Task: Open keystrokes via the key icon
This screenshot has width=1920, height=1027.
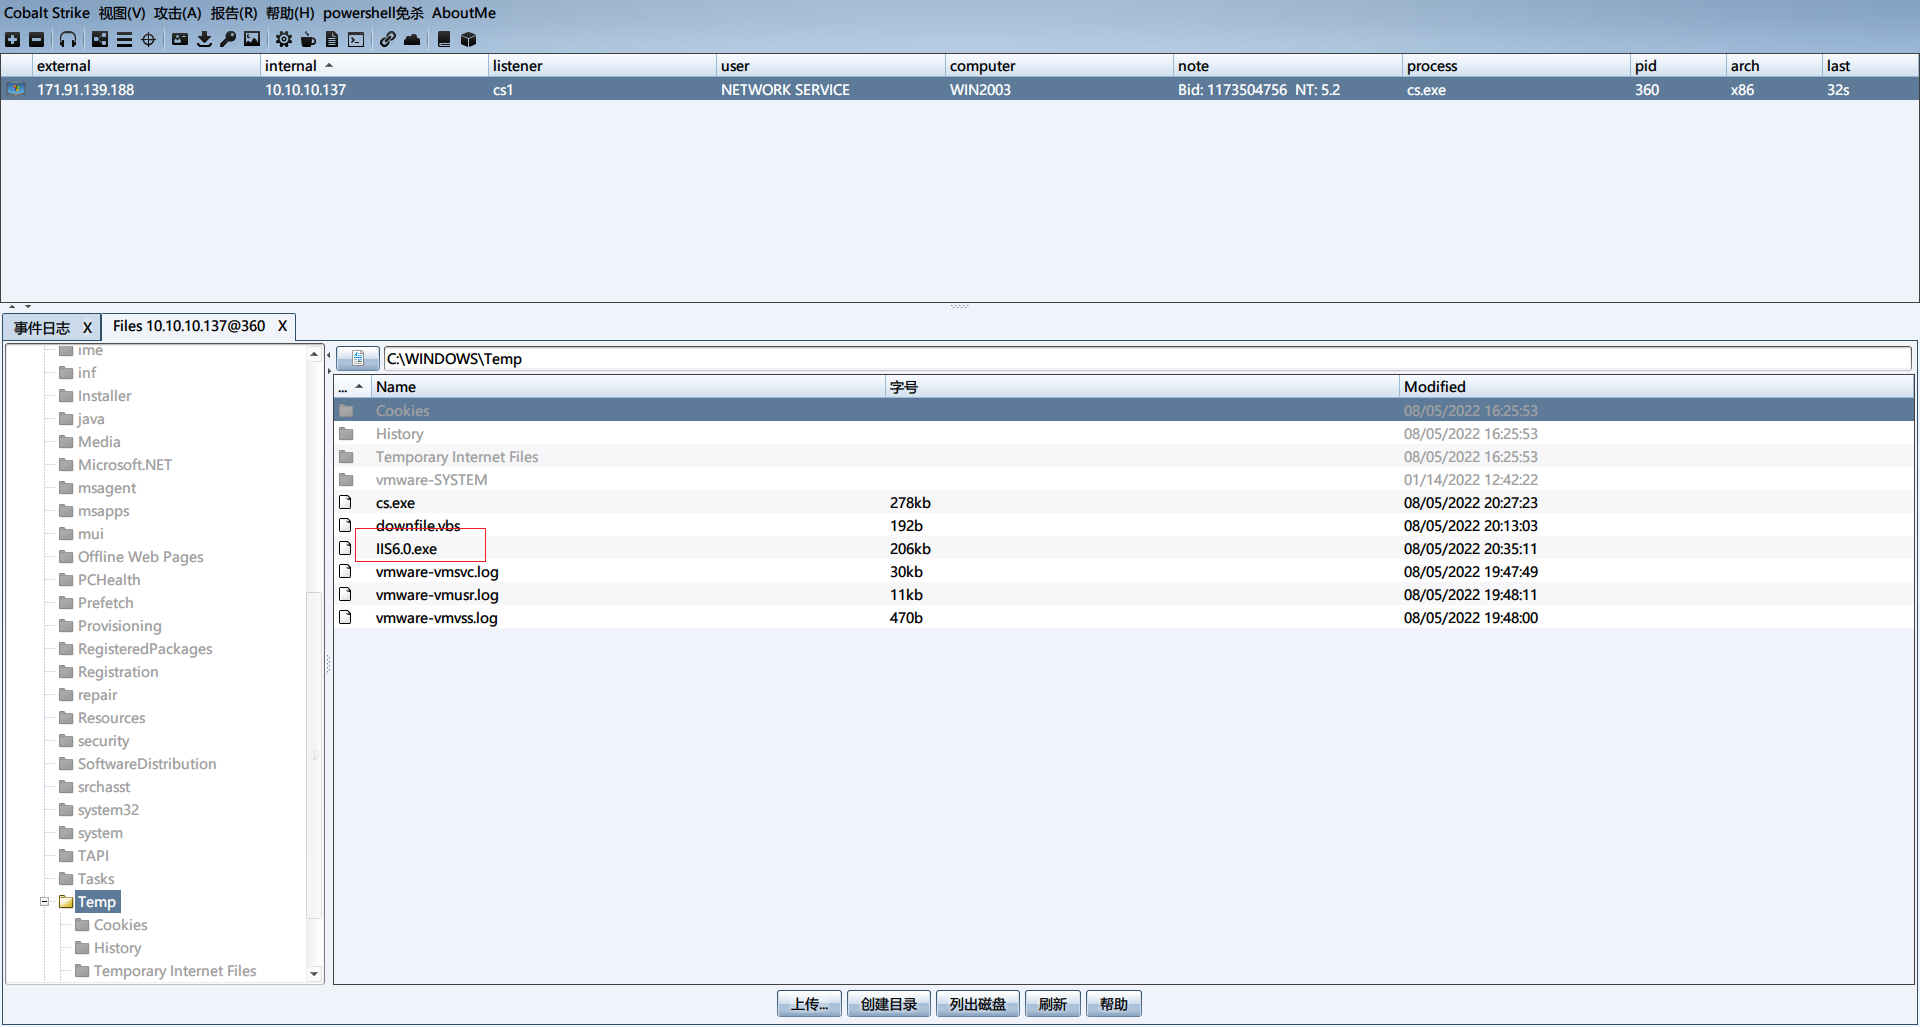Action: 228,40
